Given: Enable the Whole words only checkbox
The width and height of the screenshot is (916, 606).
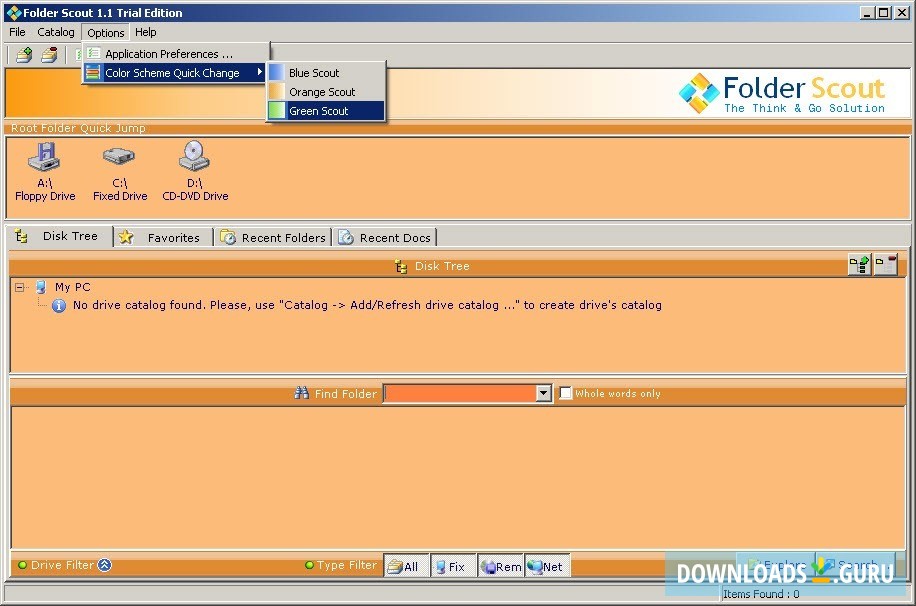Looking at the screenshot, I should pyautogui.click(x=565, y=393).
